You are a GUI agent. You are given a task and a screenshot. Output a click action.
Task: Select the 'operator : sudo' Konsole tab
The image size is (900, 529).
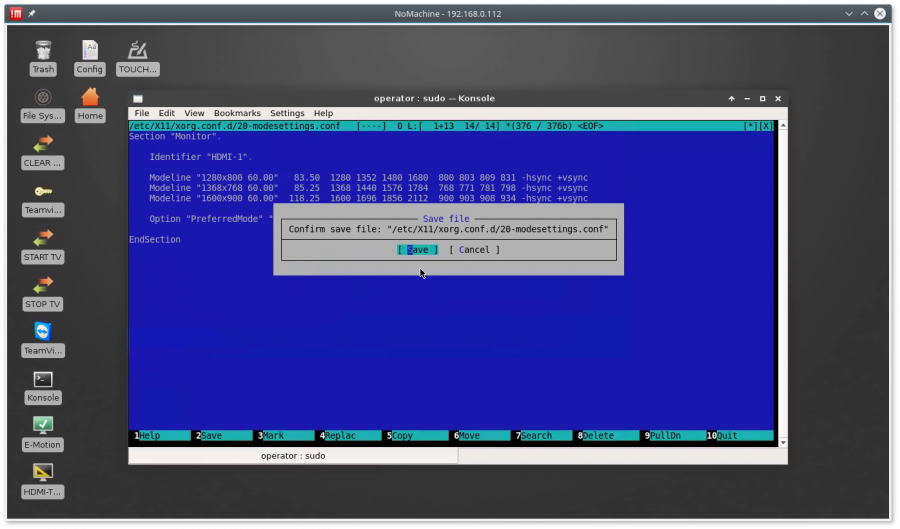[293, 456]
